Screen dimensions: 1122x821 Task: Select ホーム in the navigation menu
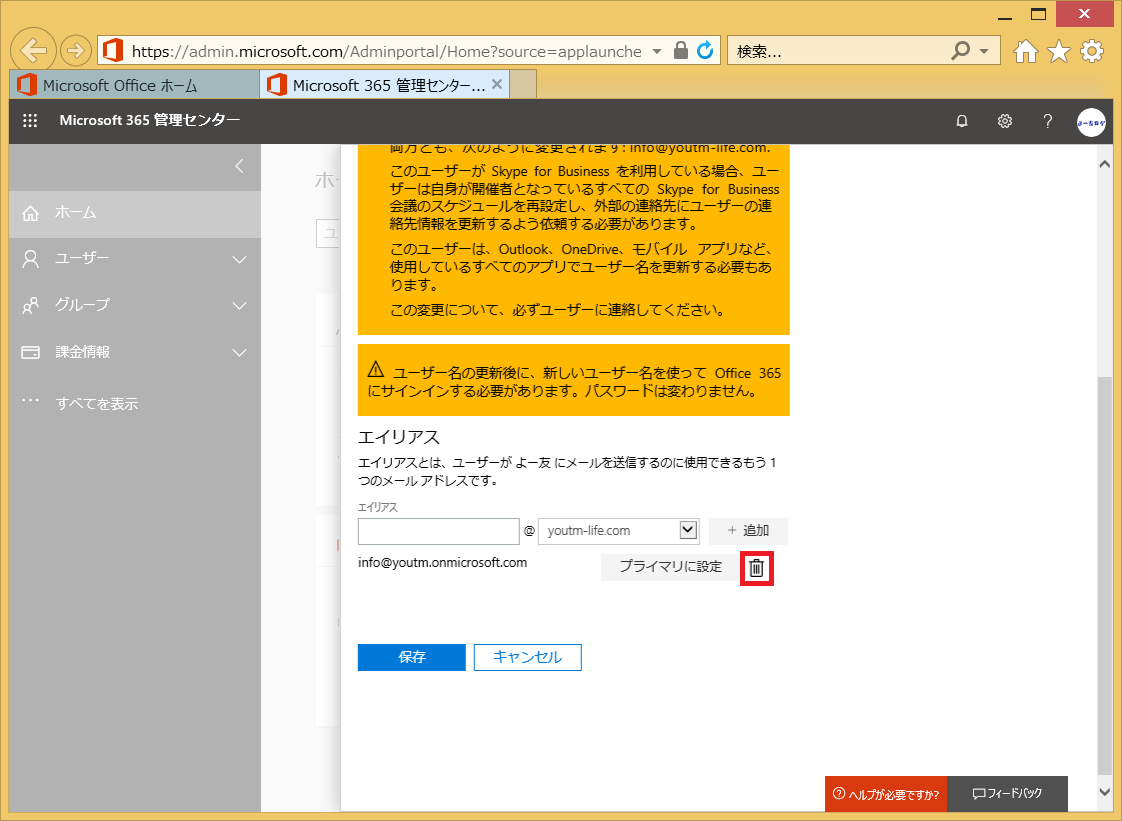(135, 213)
